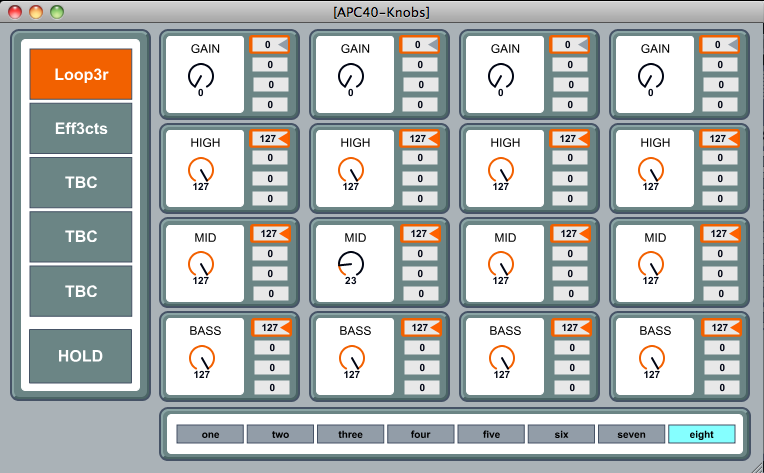
Task: Click the HIGH knob in the third column
Action: (501, 170)
